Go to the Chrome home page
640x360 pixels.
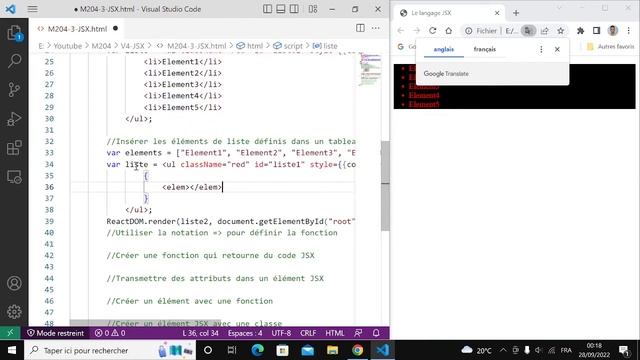pyautogui.click(x=449, y=31)
